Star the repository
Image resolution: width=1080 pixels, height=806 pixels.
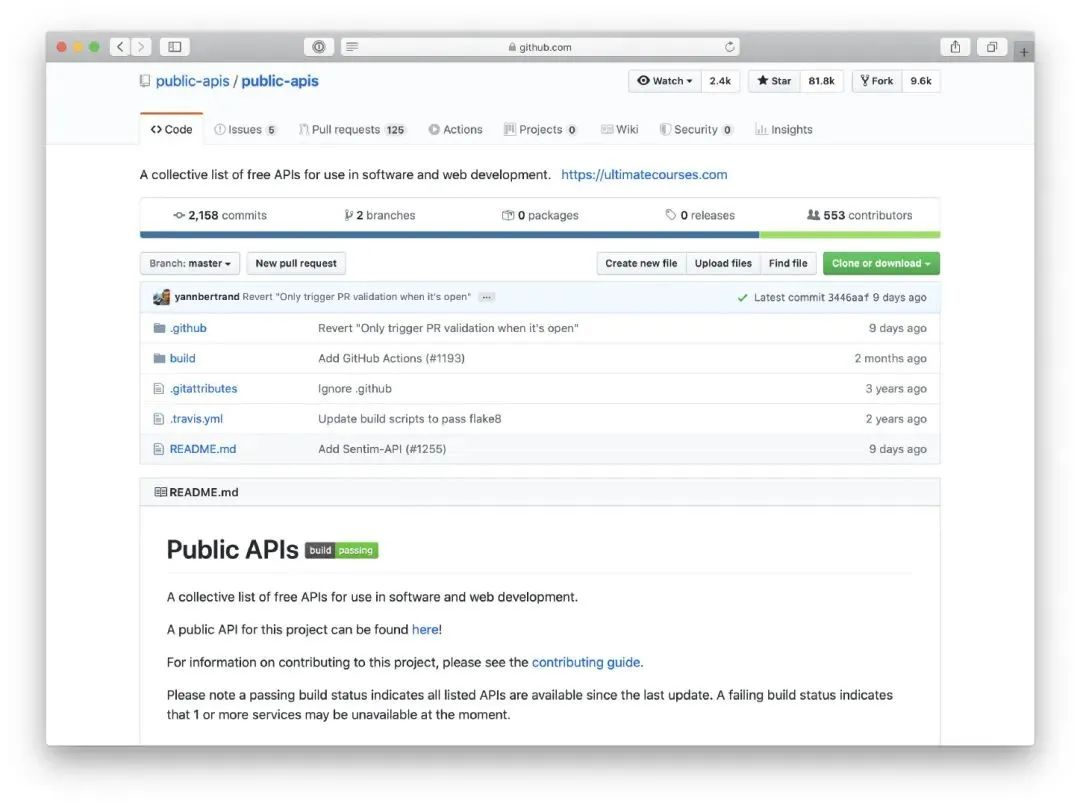click(774, 81)
